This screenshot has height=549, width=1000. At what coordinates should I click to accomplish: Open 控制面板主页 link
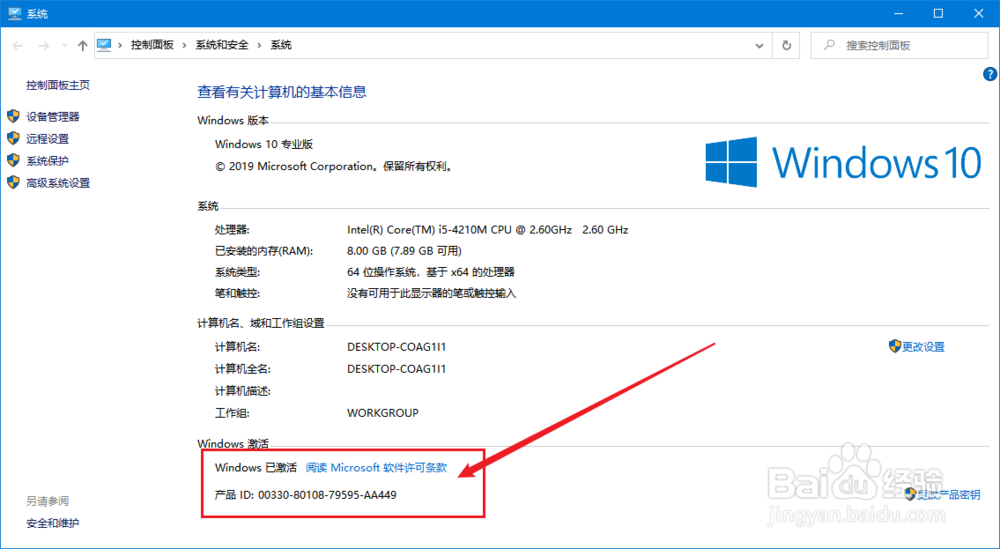[x=58, y=85]
